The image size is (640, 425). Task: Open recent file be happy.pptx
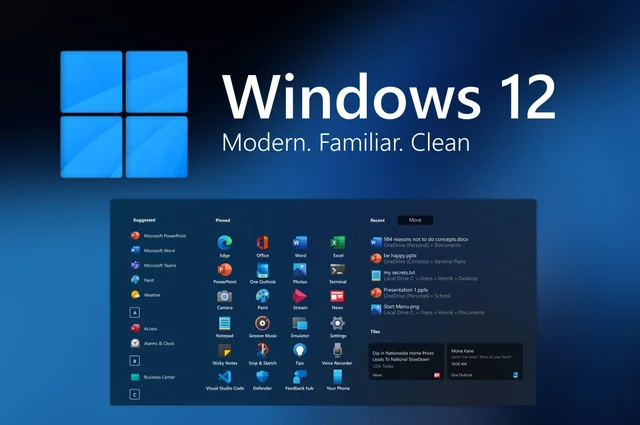[418, 258]
